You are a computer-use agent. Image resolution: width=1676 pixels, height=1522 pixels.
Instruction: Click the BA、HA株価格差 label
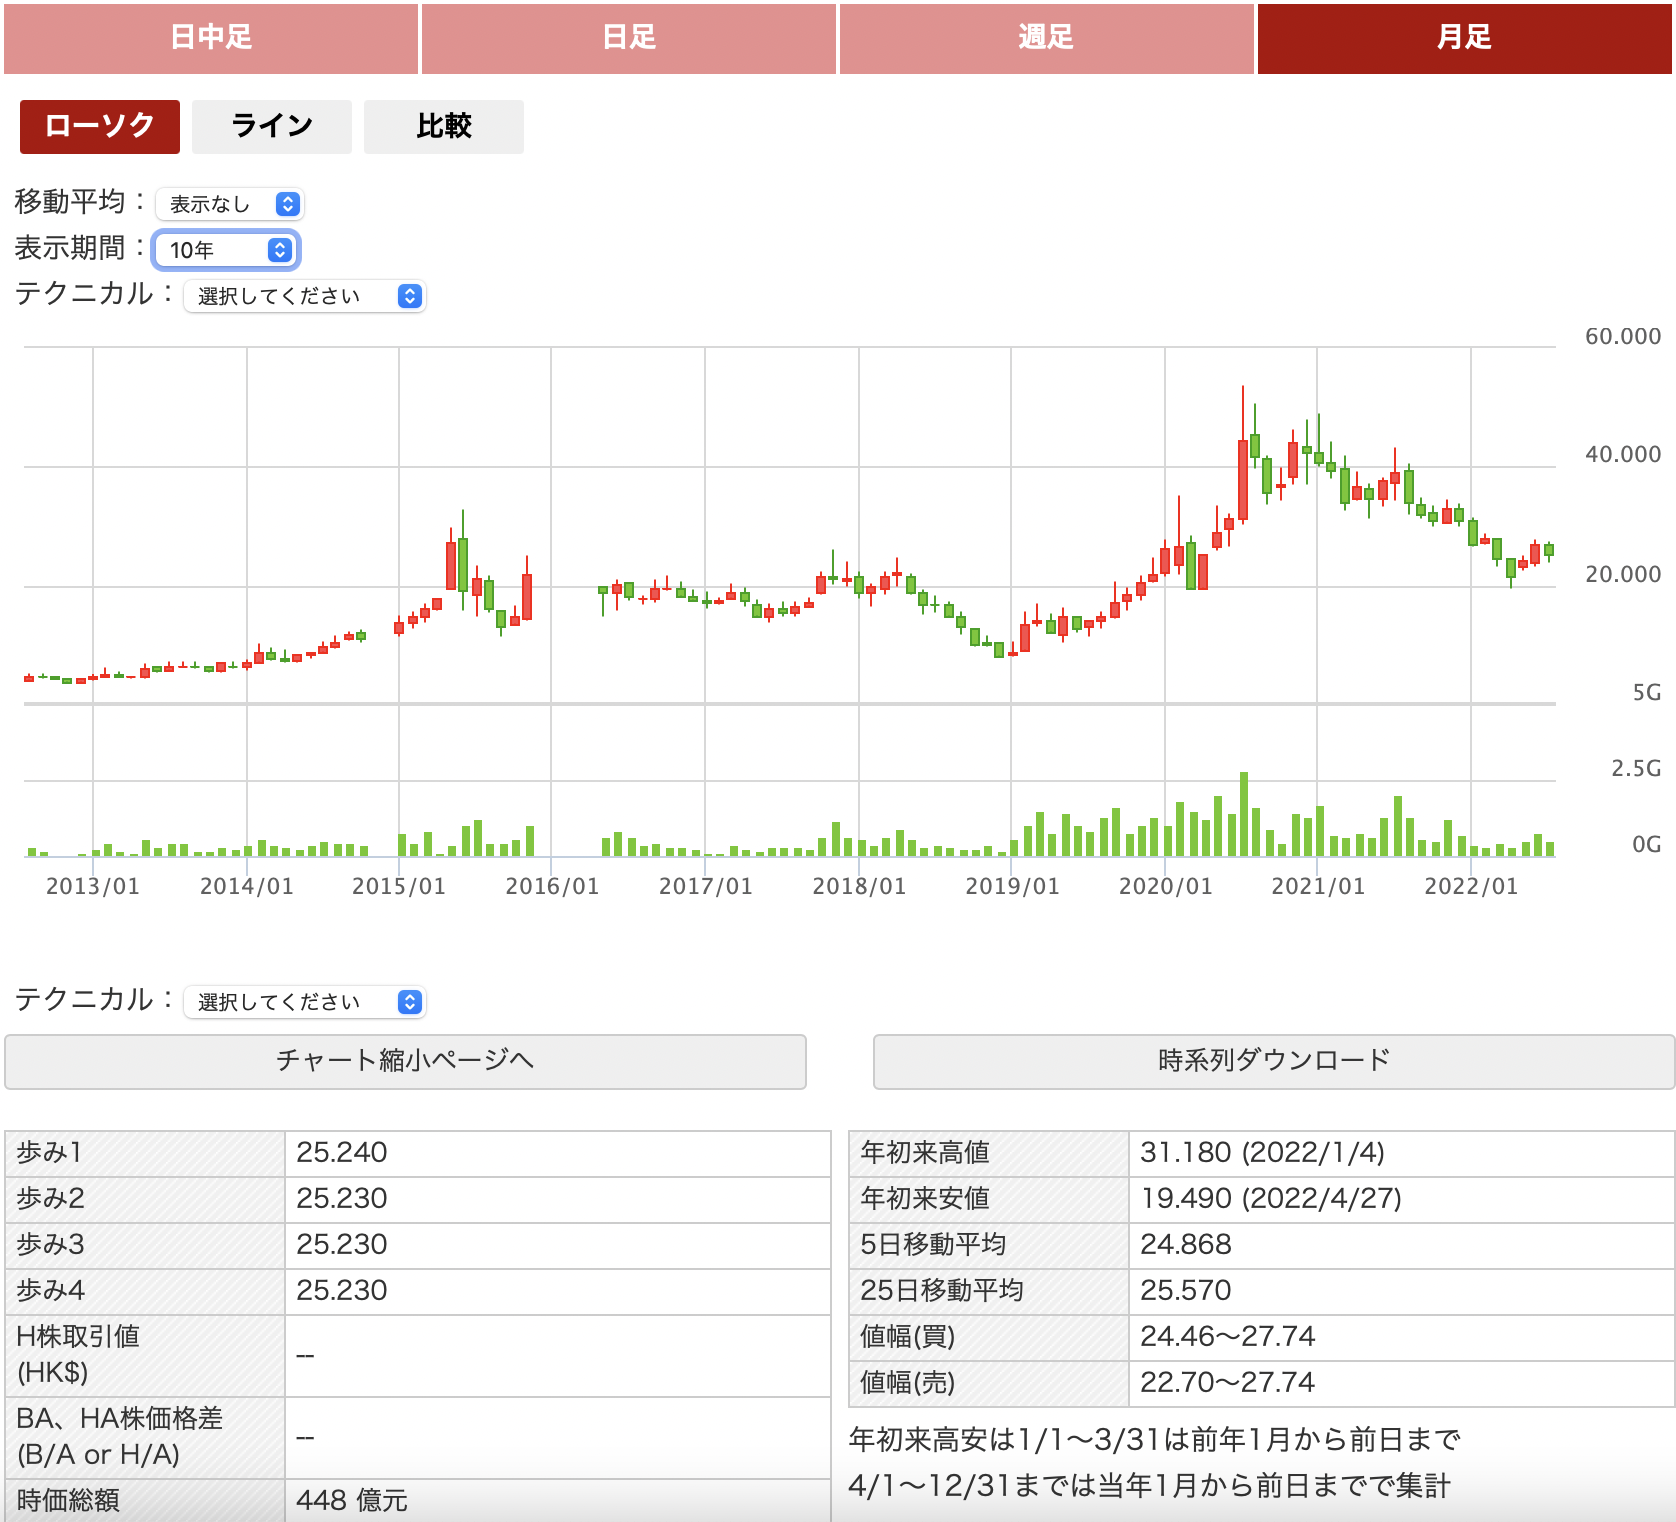click(119, 1437)
